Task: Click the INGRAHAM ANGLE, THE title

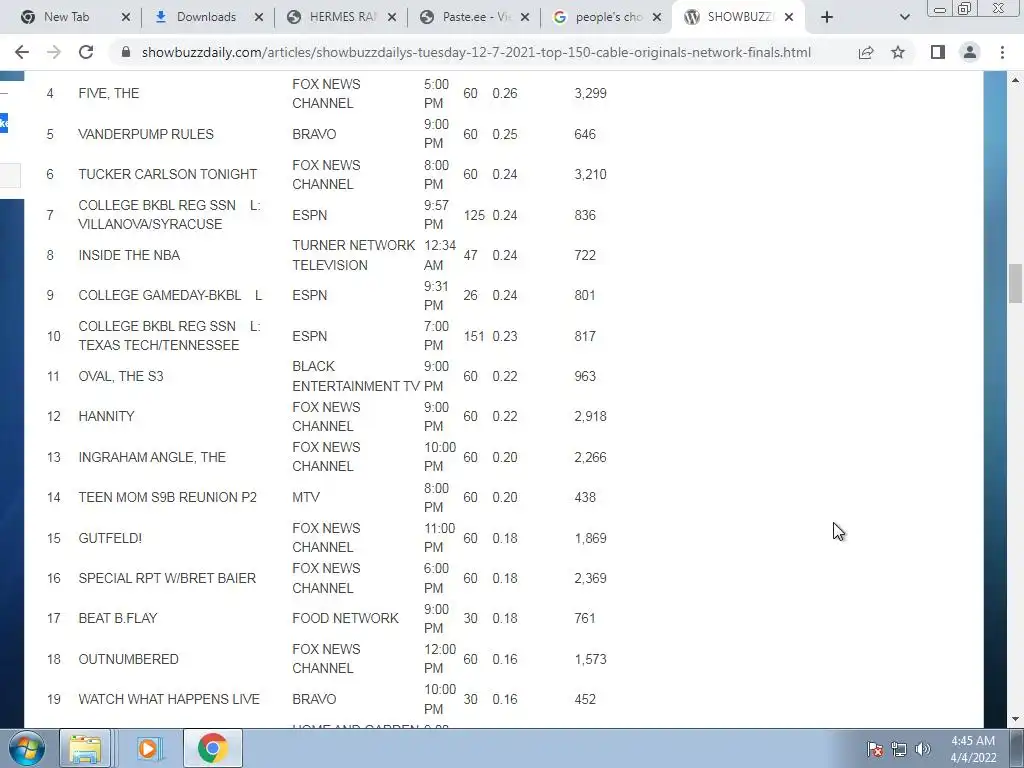Action: pyautogui.click(x=152, y=457)
